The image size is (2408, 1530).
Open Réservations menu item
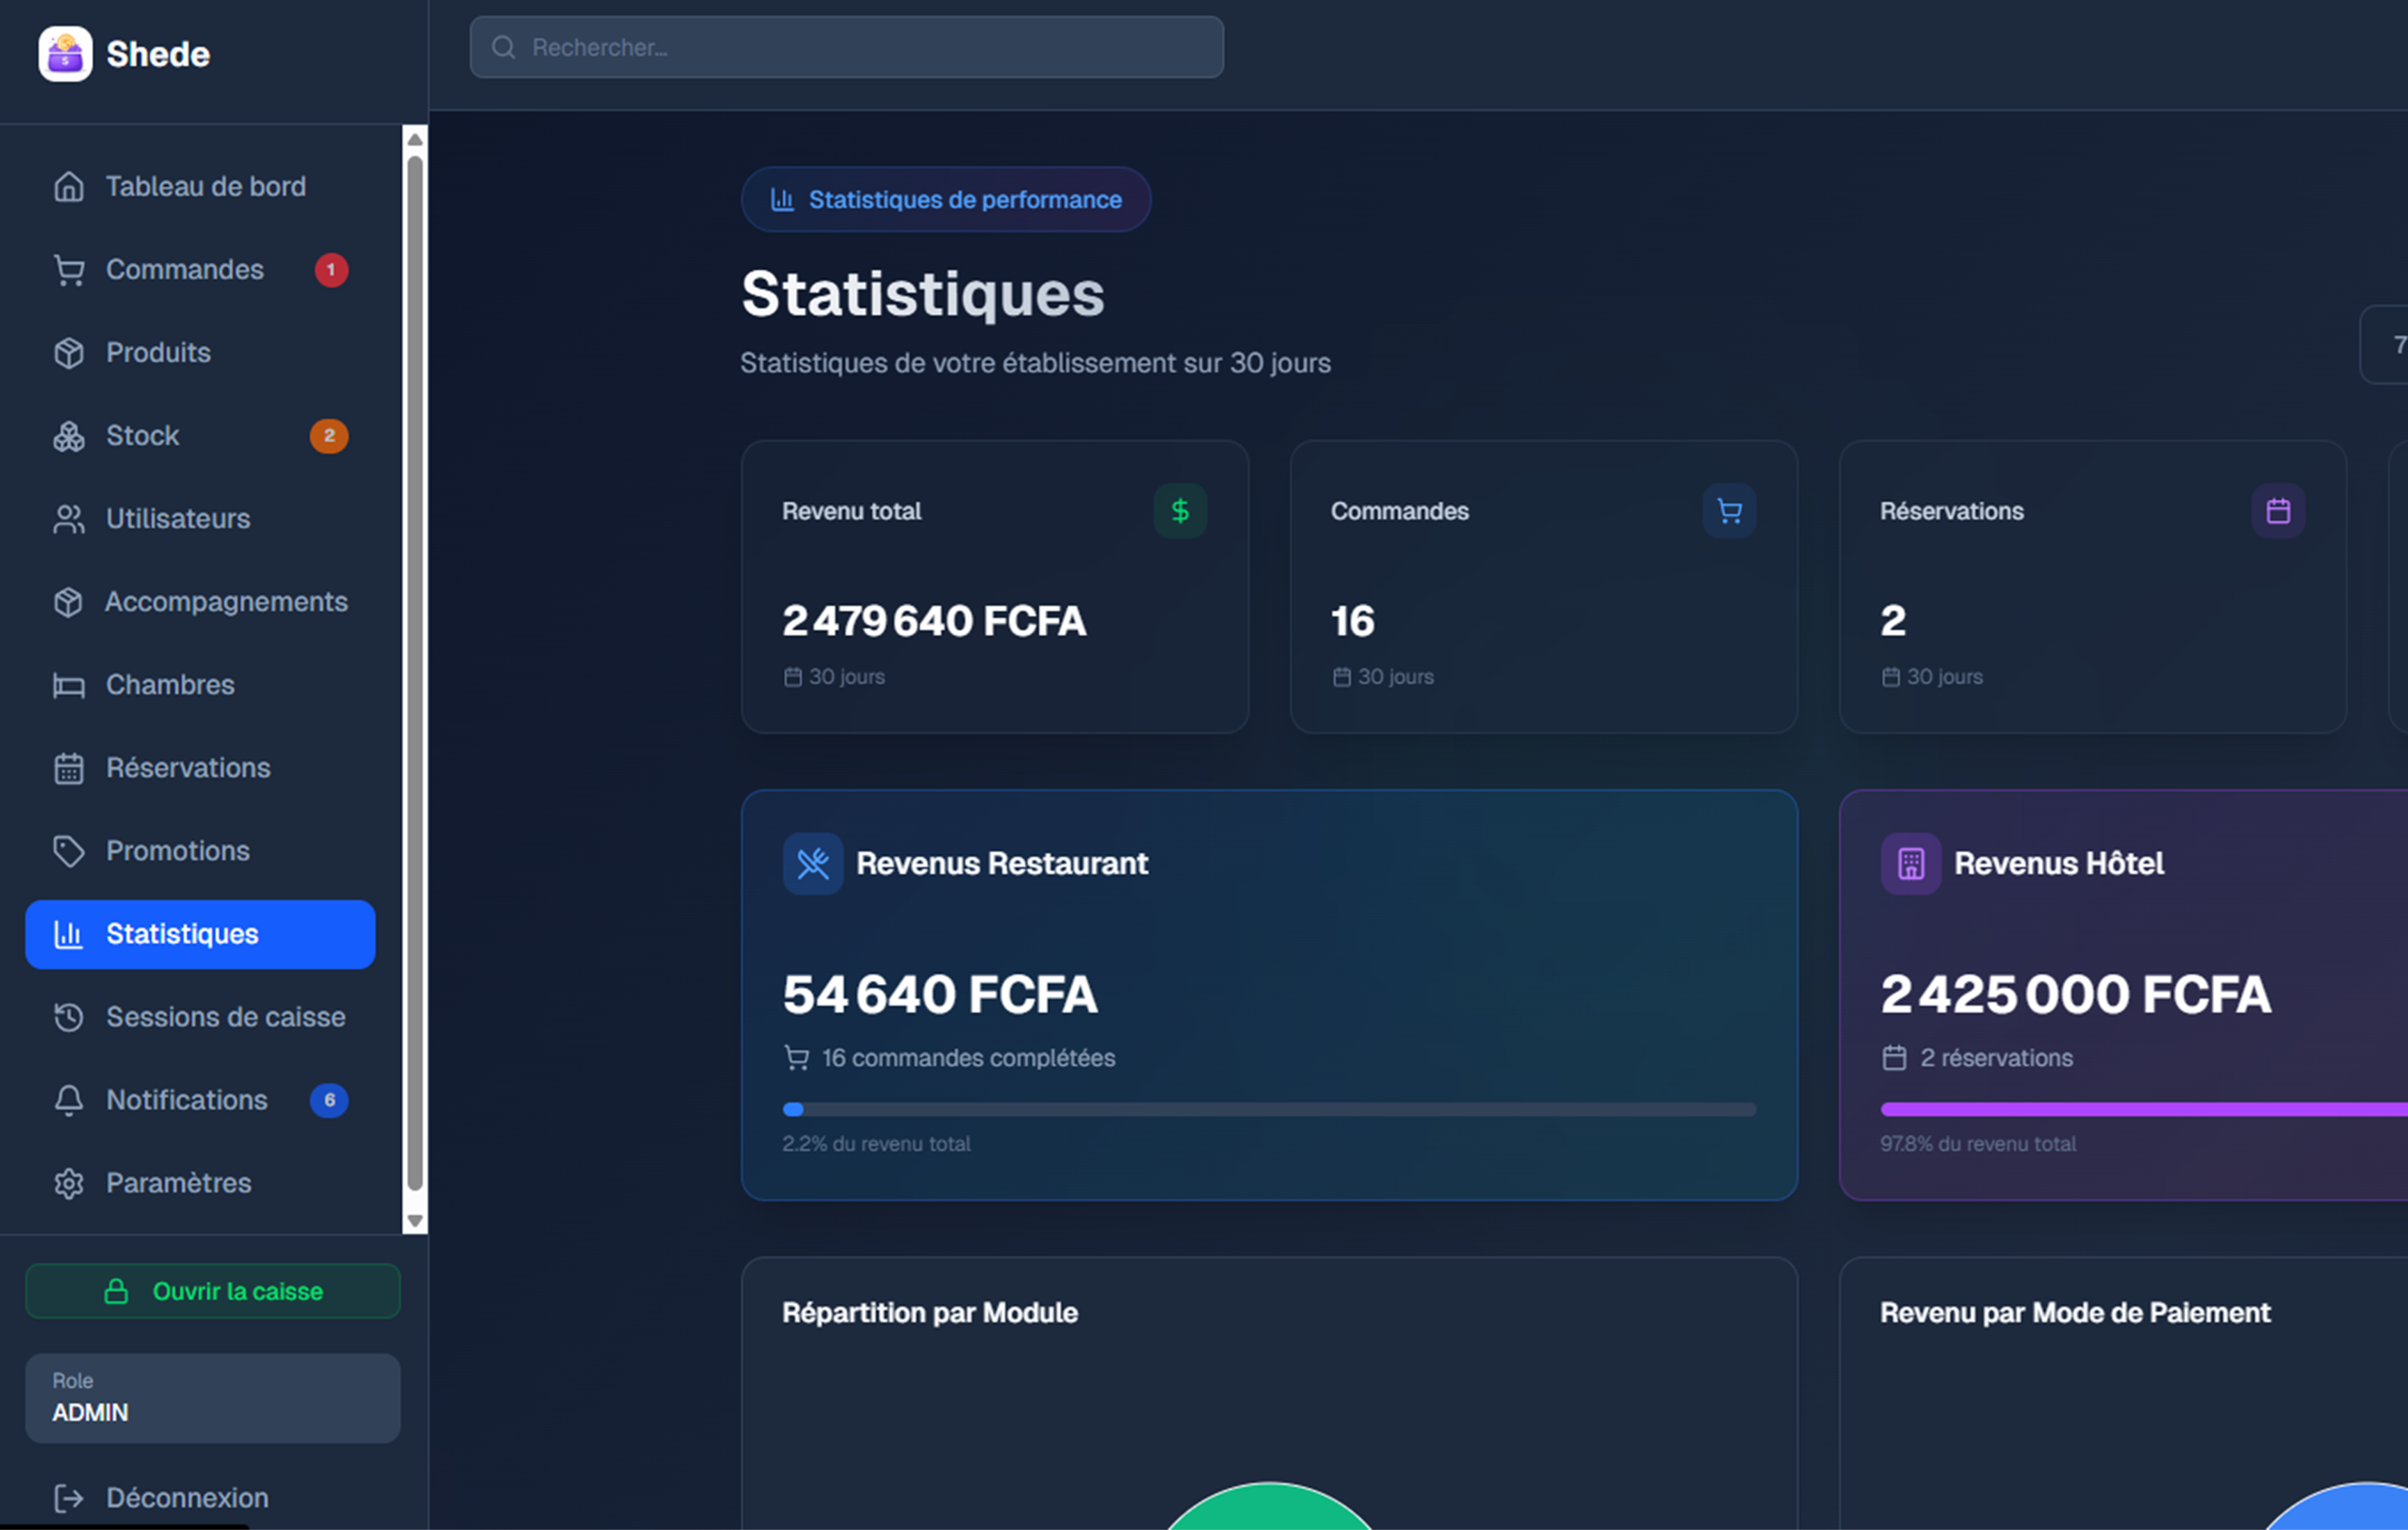click(200, 767)
